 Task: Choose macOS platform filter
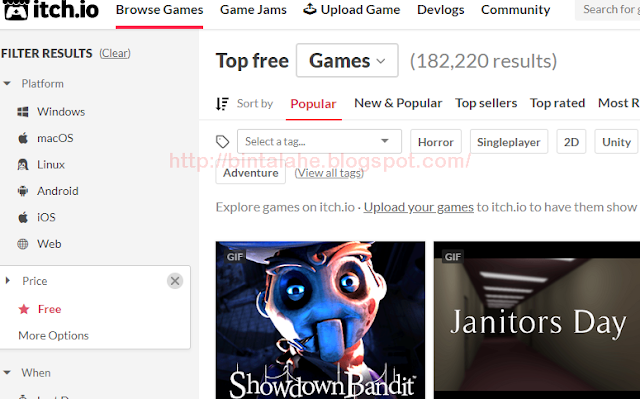click(x=55, y=138)
